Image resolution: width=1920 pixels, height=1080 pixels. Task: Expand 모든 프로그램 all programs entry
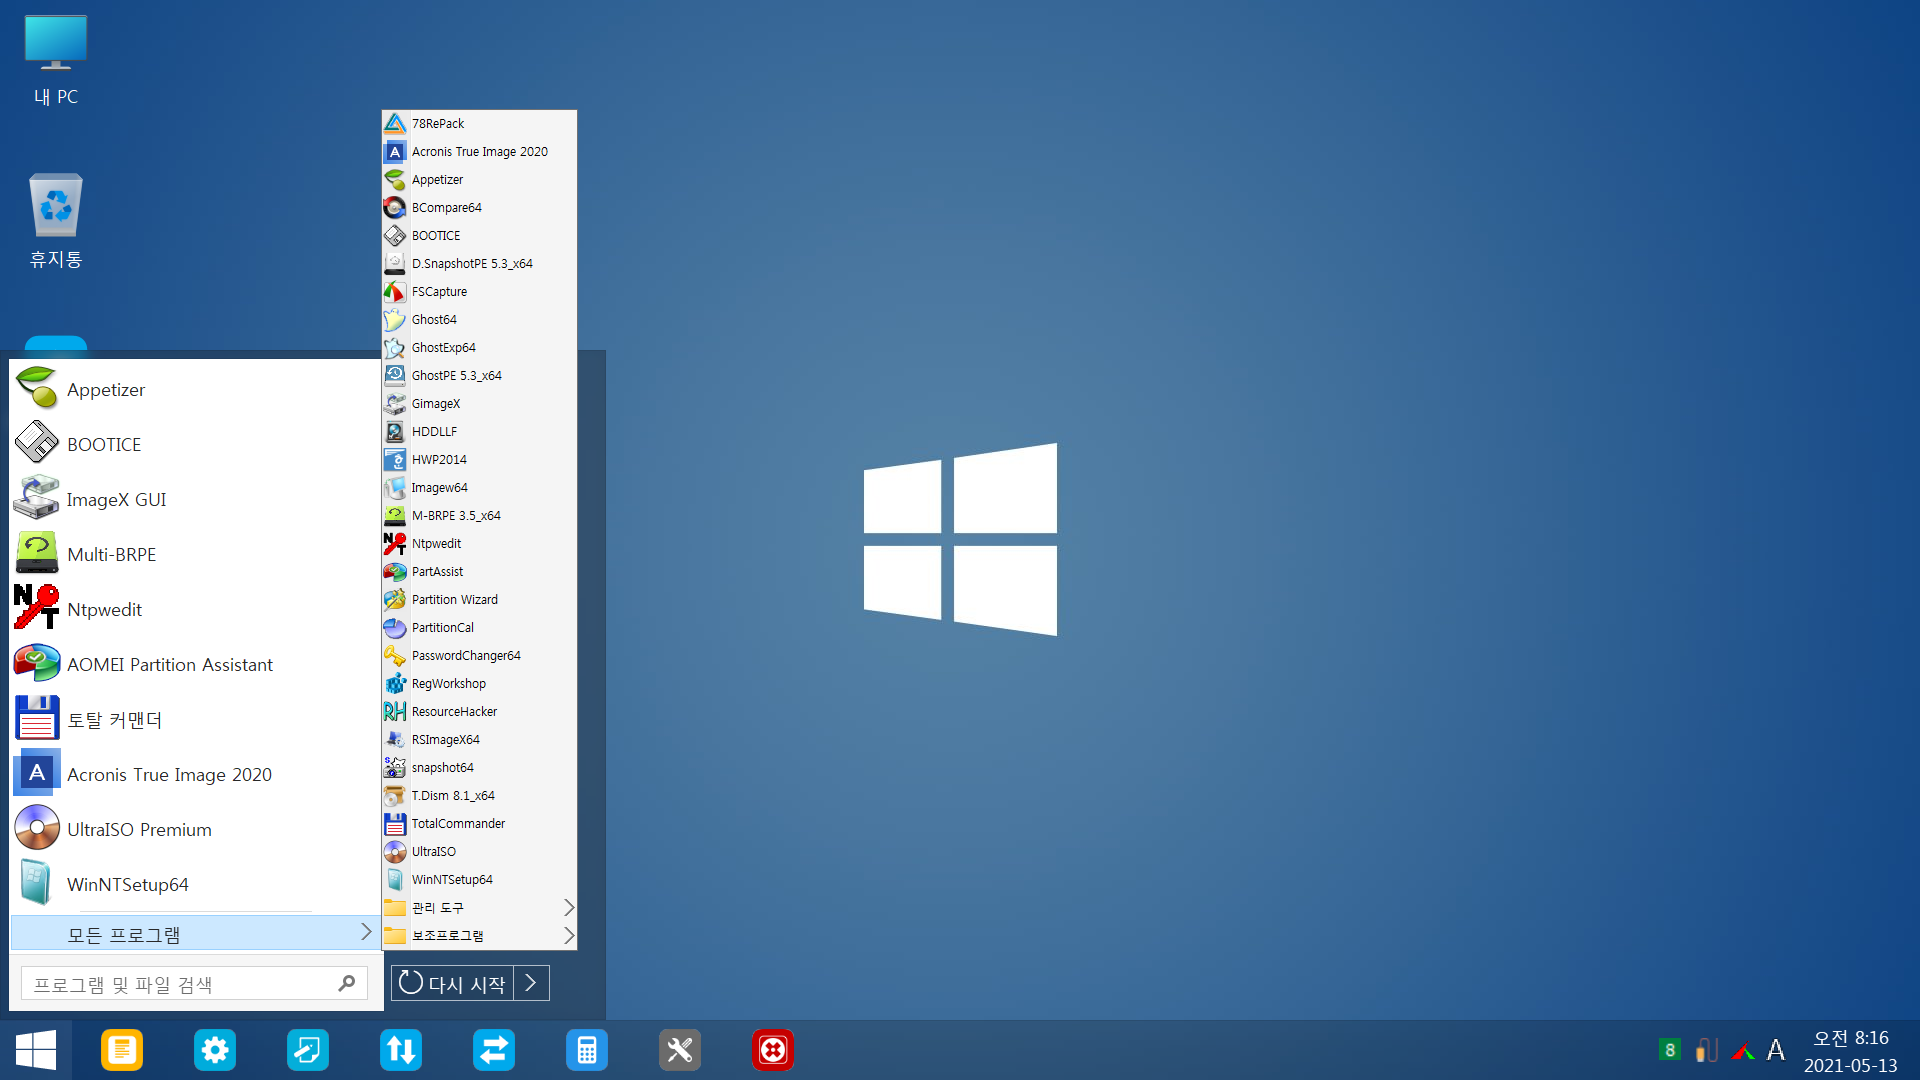(195, 933)
